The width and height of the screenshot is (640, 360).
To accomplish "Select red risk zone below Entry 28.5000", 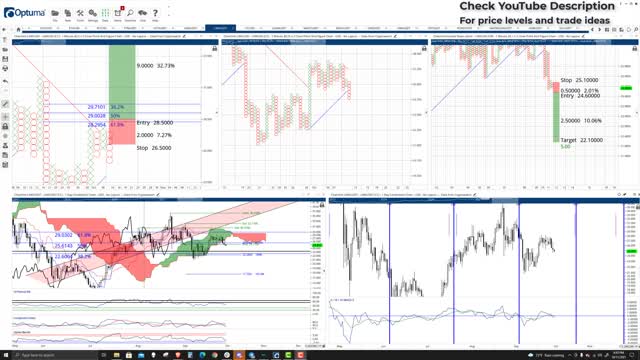I will 122,132.
